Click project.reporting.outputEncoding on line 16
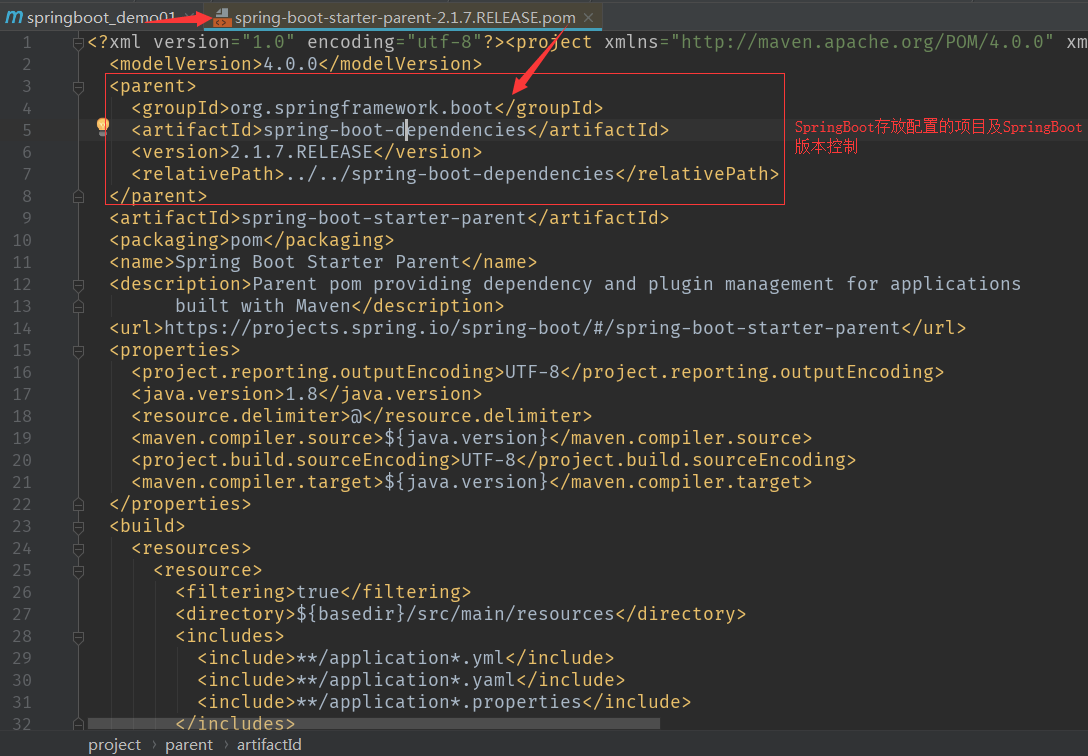Viewport: 1088px width, 756px height. coord(538,372)
